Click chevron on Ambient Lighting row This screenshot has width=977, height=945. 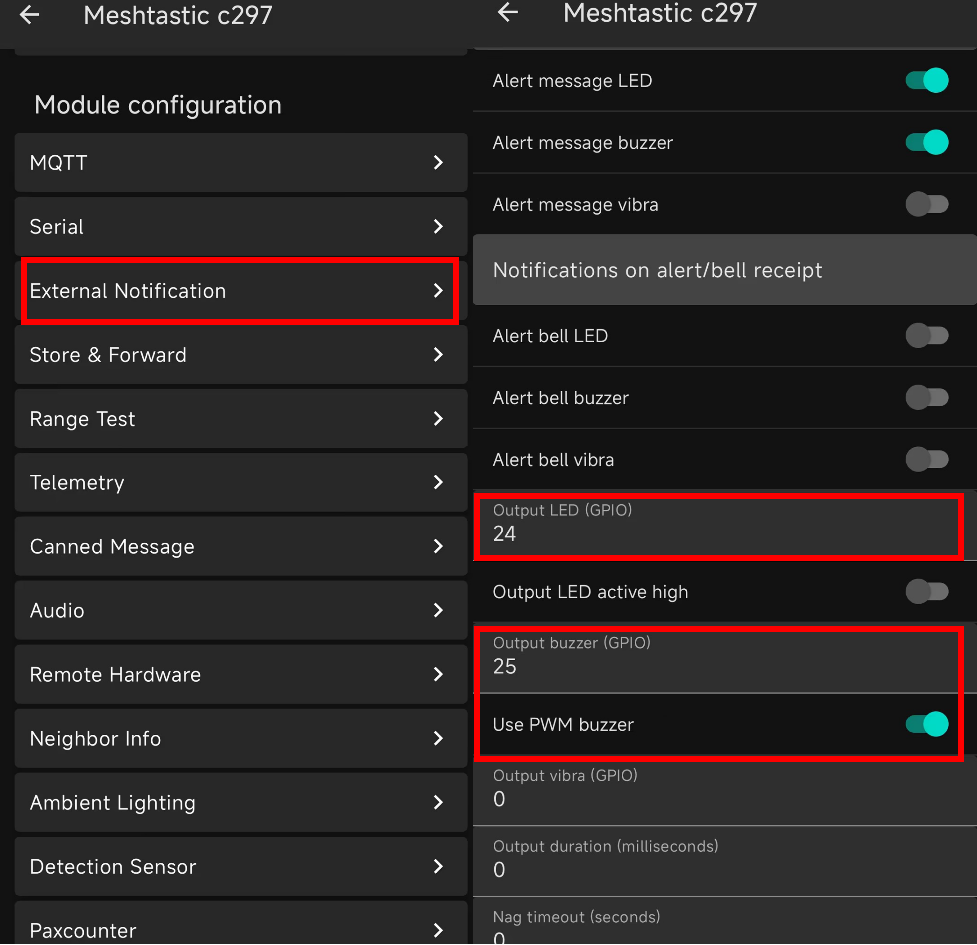(x=438, y=802)
